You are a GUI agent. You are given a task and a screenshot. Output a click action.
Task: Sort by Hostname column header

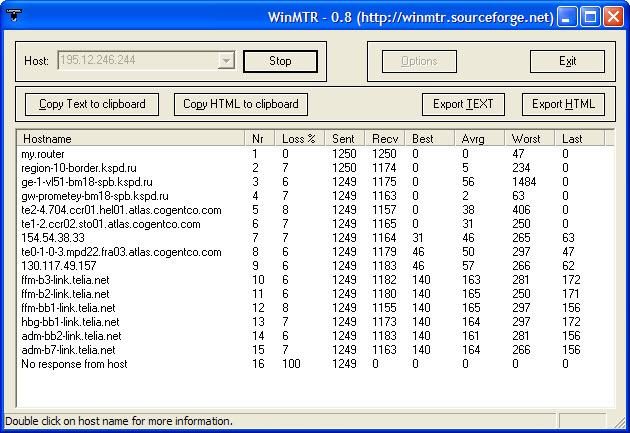(130, 138)
